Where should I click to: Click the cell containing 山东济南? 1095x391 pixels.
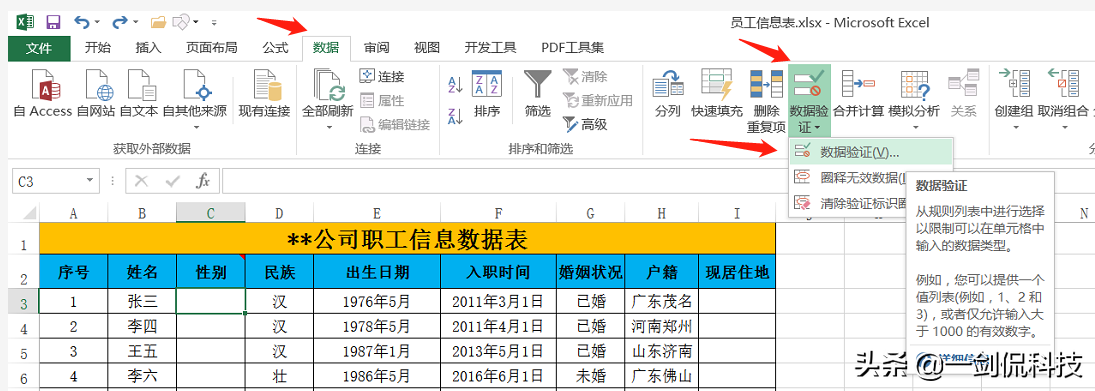pos(662,350)
